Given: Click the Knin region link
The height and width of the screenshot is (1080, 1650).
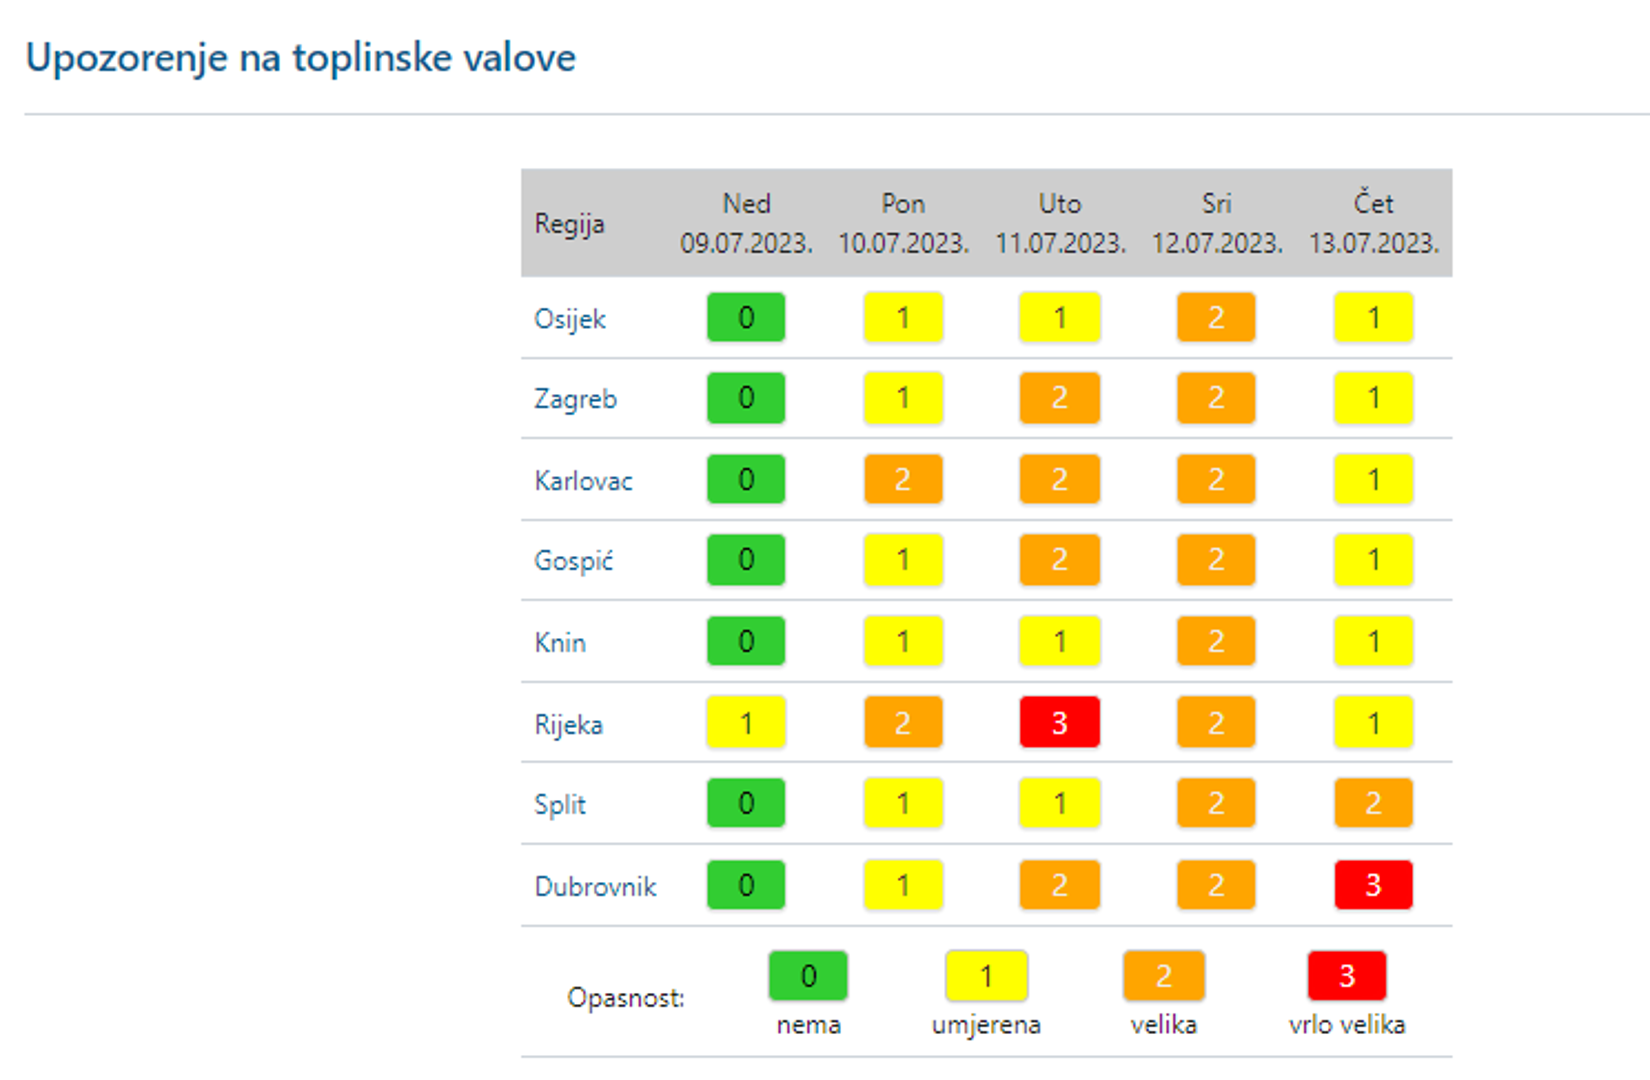Looking at the screenshot, I should tap(560, 643).
